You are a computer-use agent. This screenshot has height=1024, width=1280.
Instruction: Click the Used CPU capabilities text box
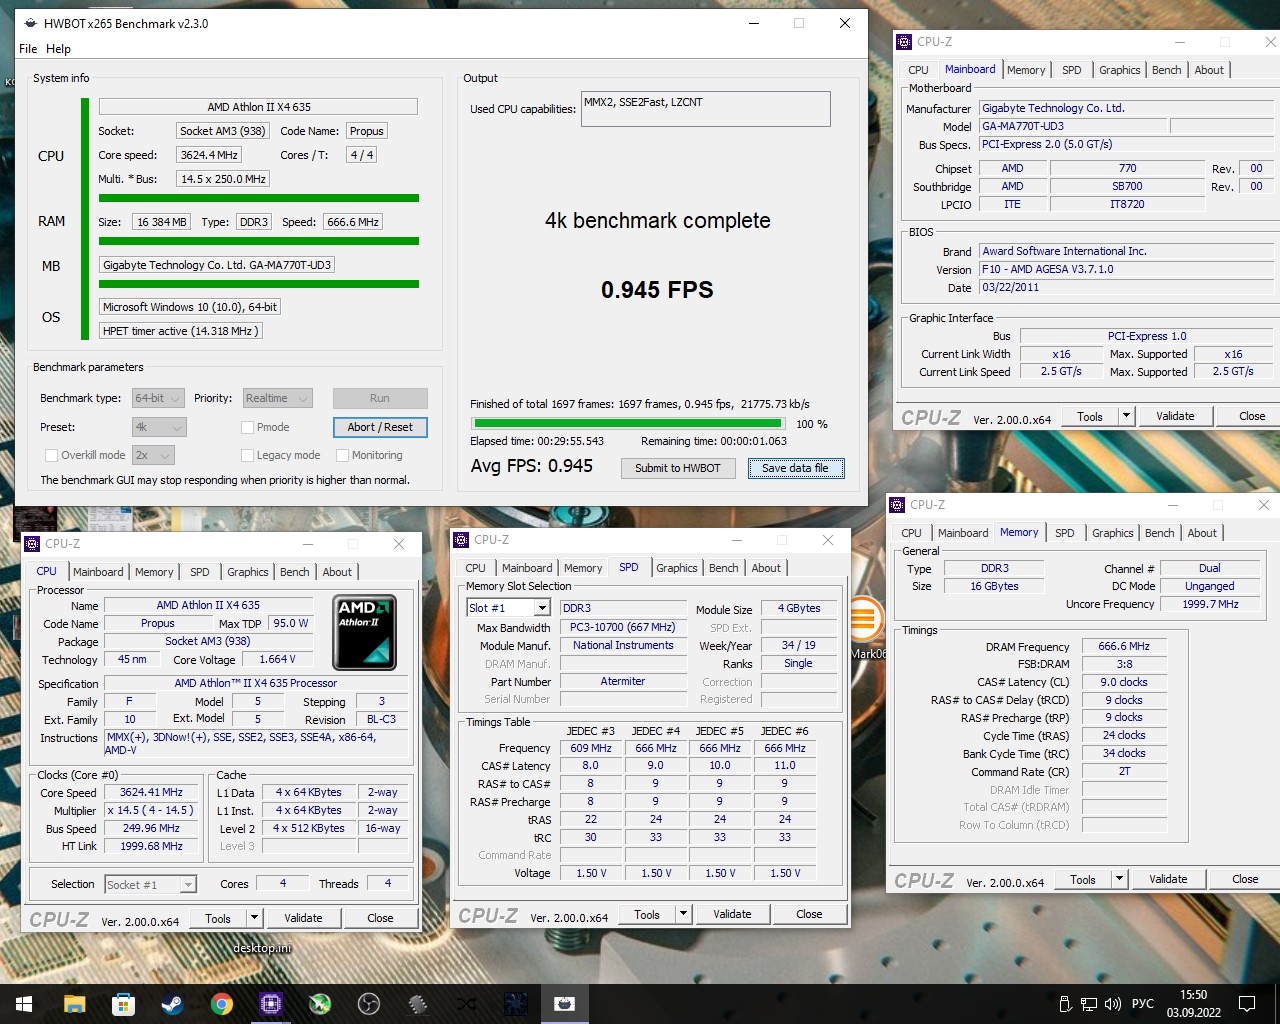706,109
